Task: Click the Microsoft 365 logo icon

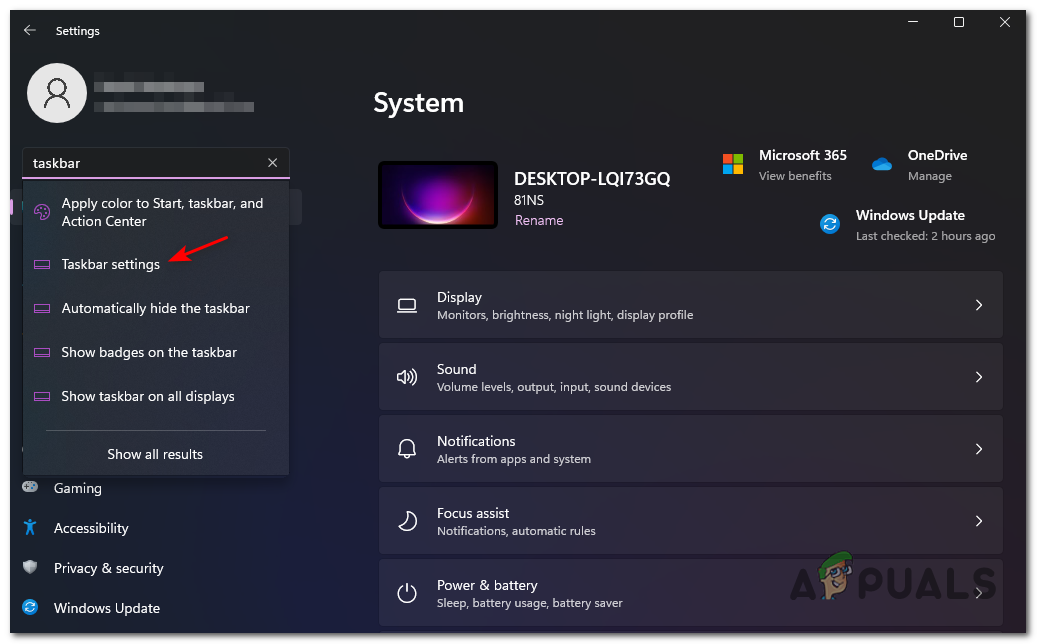Action: click(x=733, y=164)
